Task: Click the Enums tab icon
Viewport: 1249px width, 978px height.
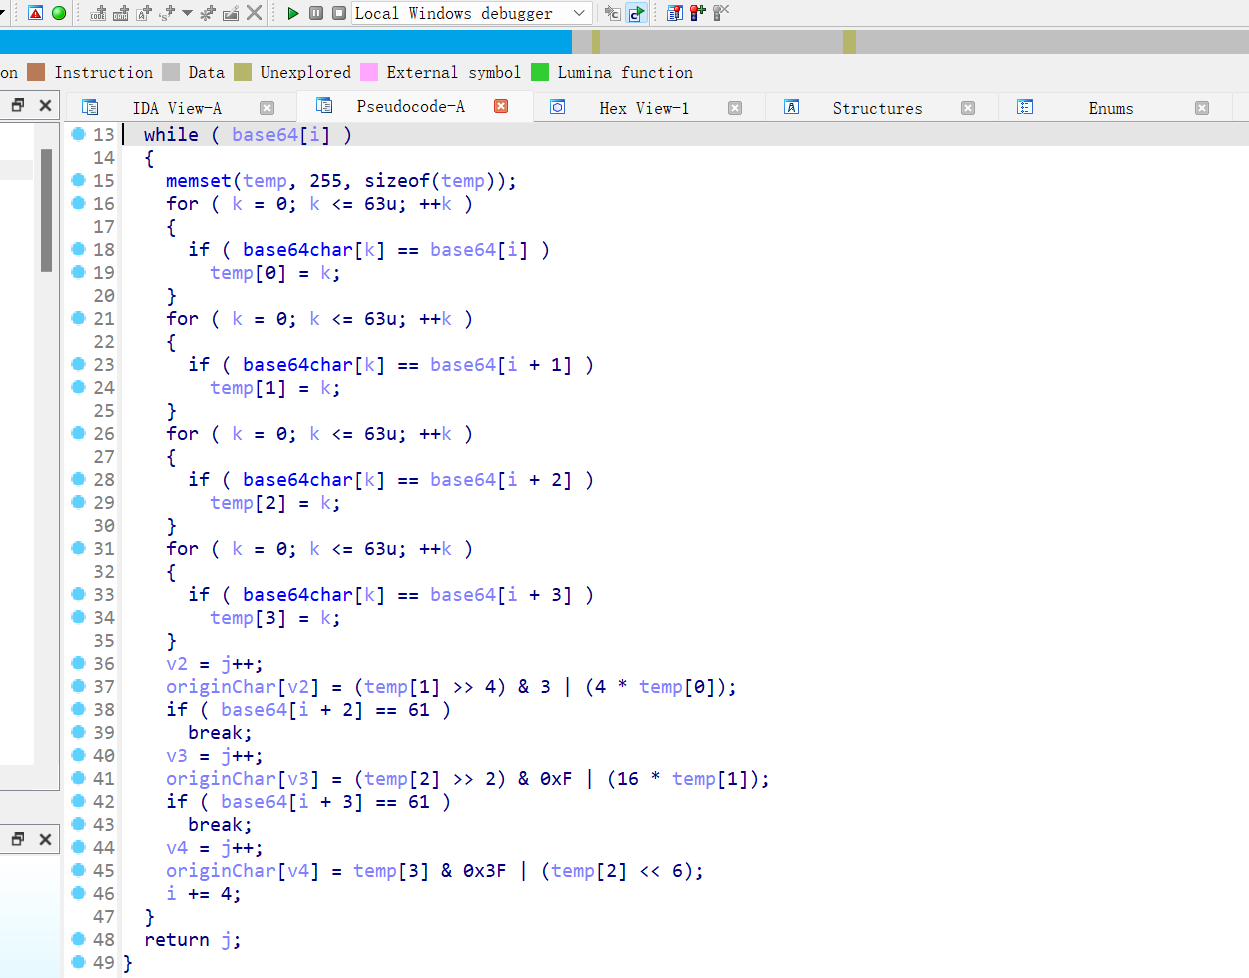Action: point(1025,107)
